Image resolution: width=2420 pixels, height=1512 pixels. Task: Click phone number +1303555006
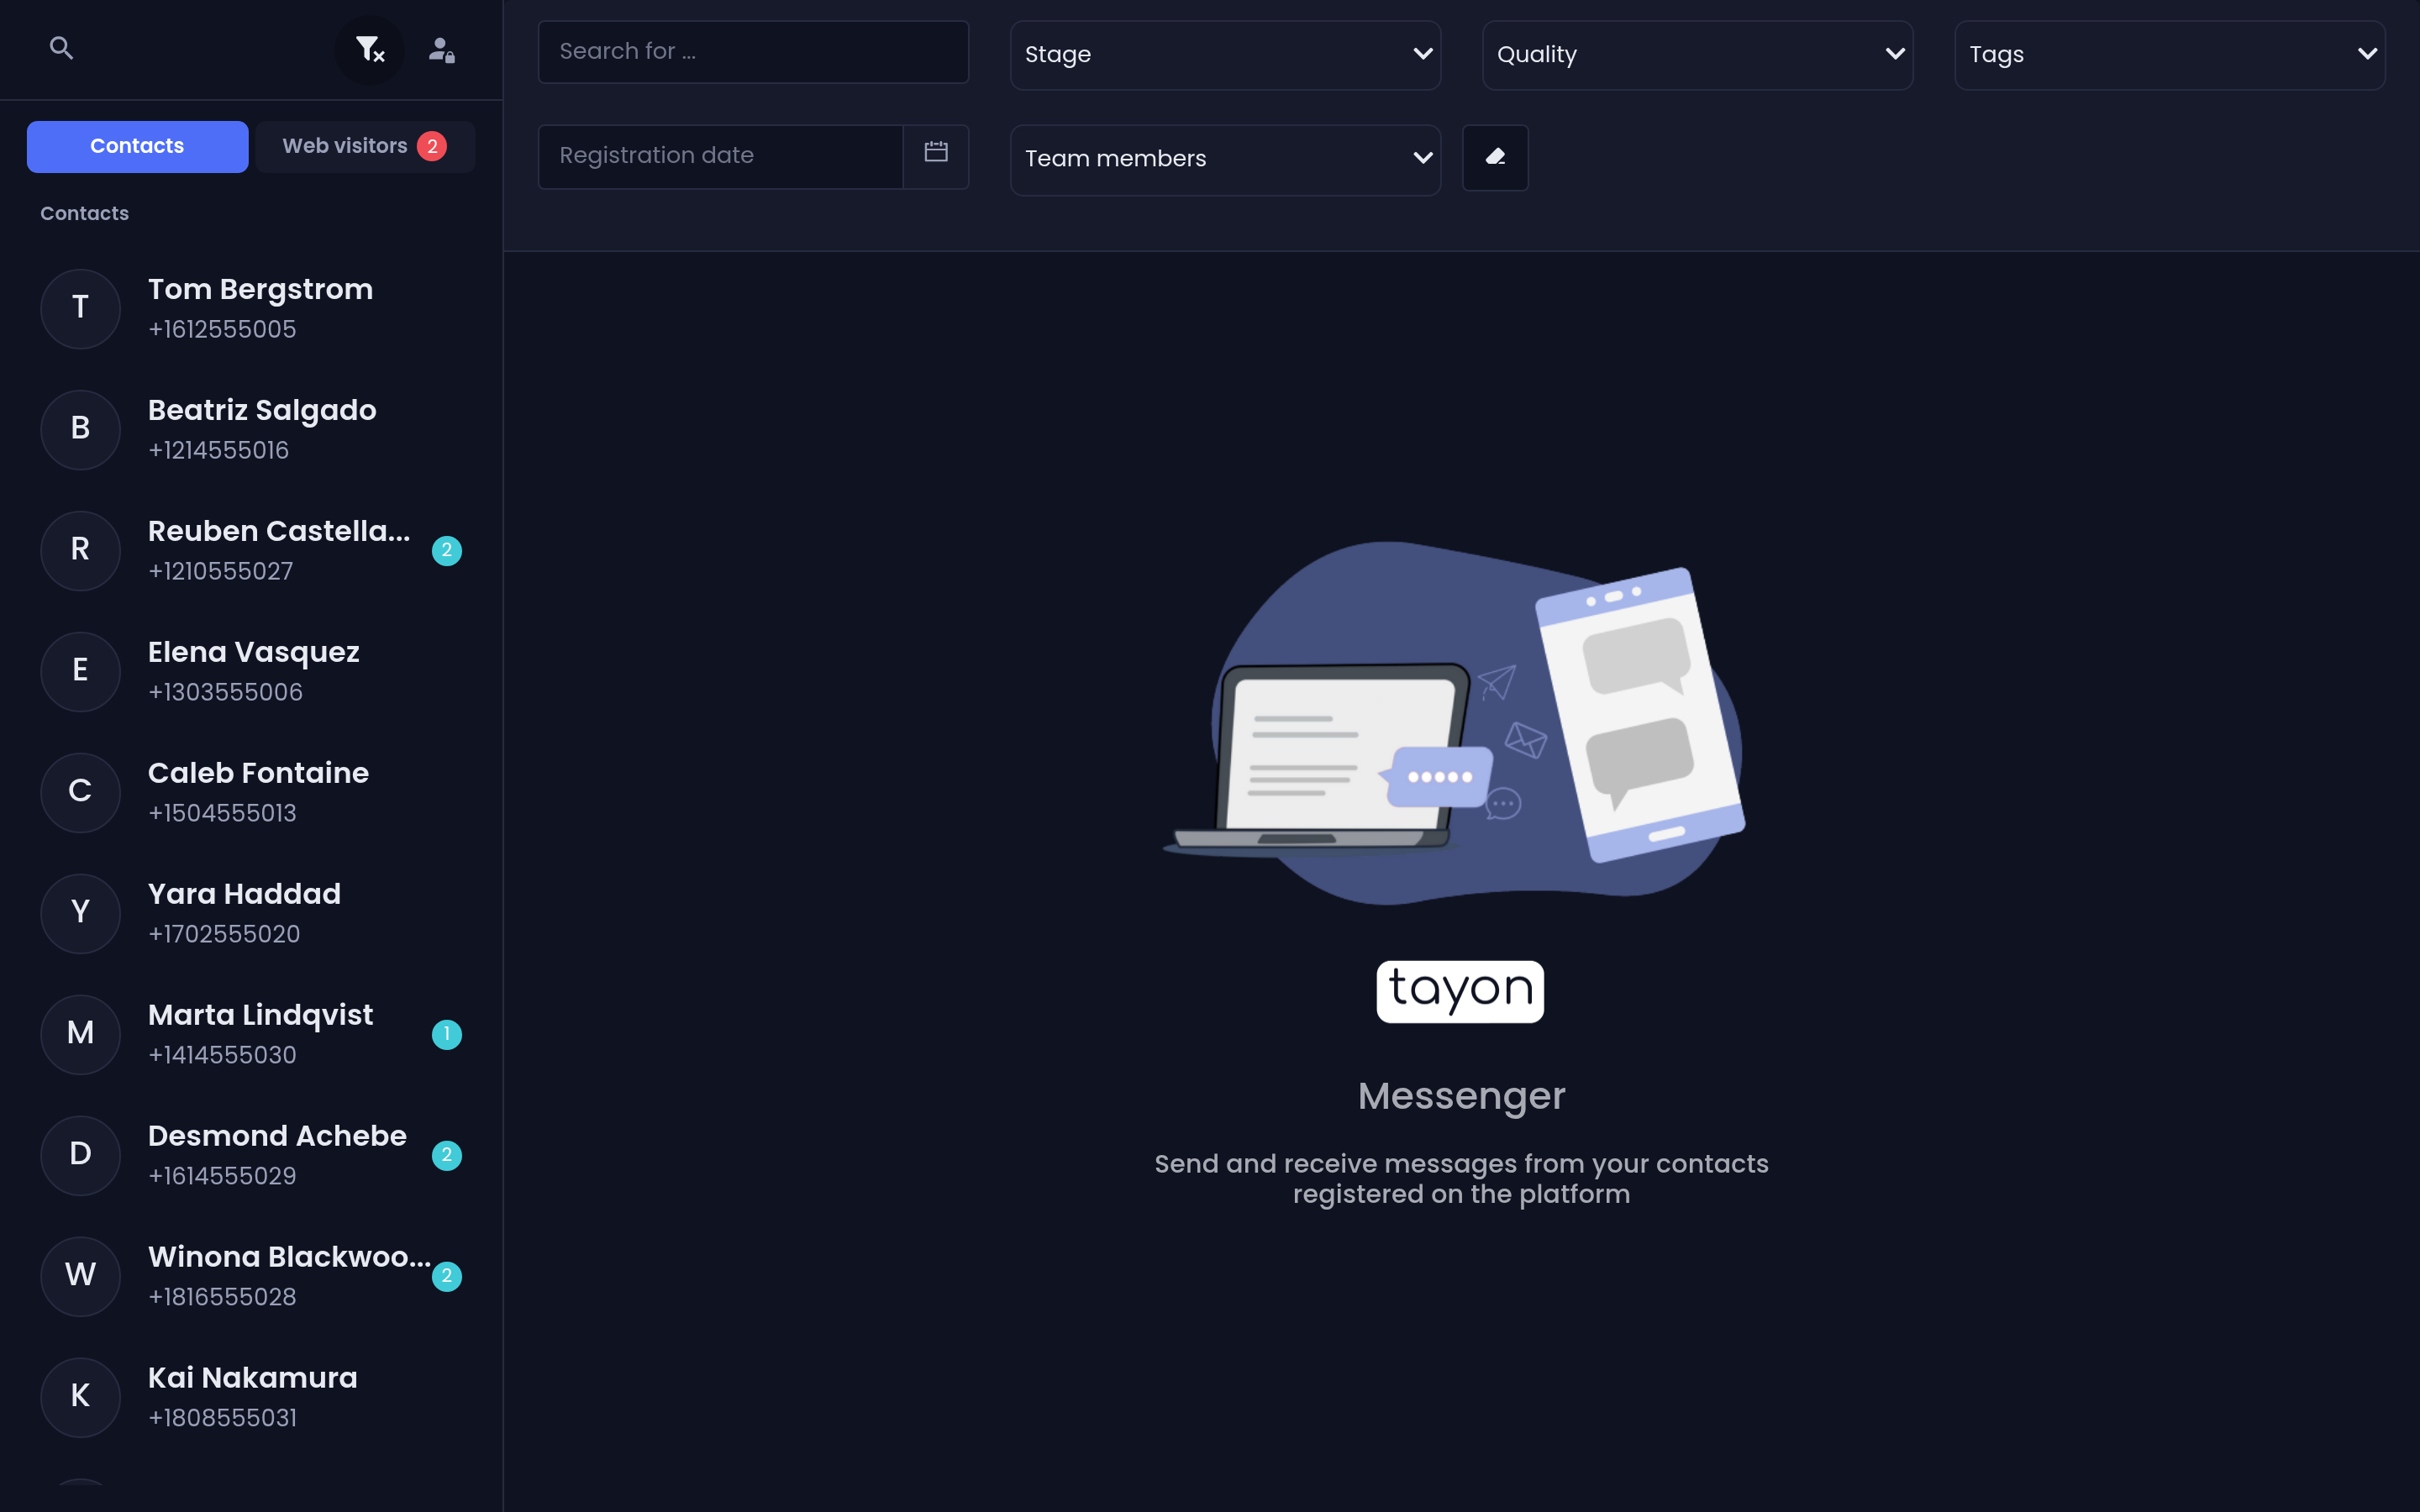[x=225, y=692]
